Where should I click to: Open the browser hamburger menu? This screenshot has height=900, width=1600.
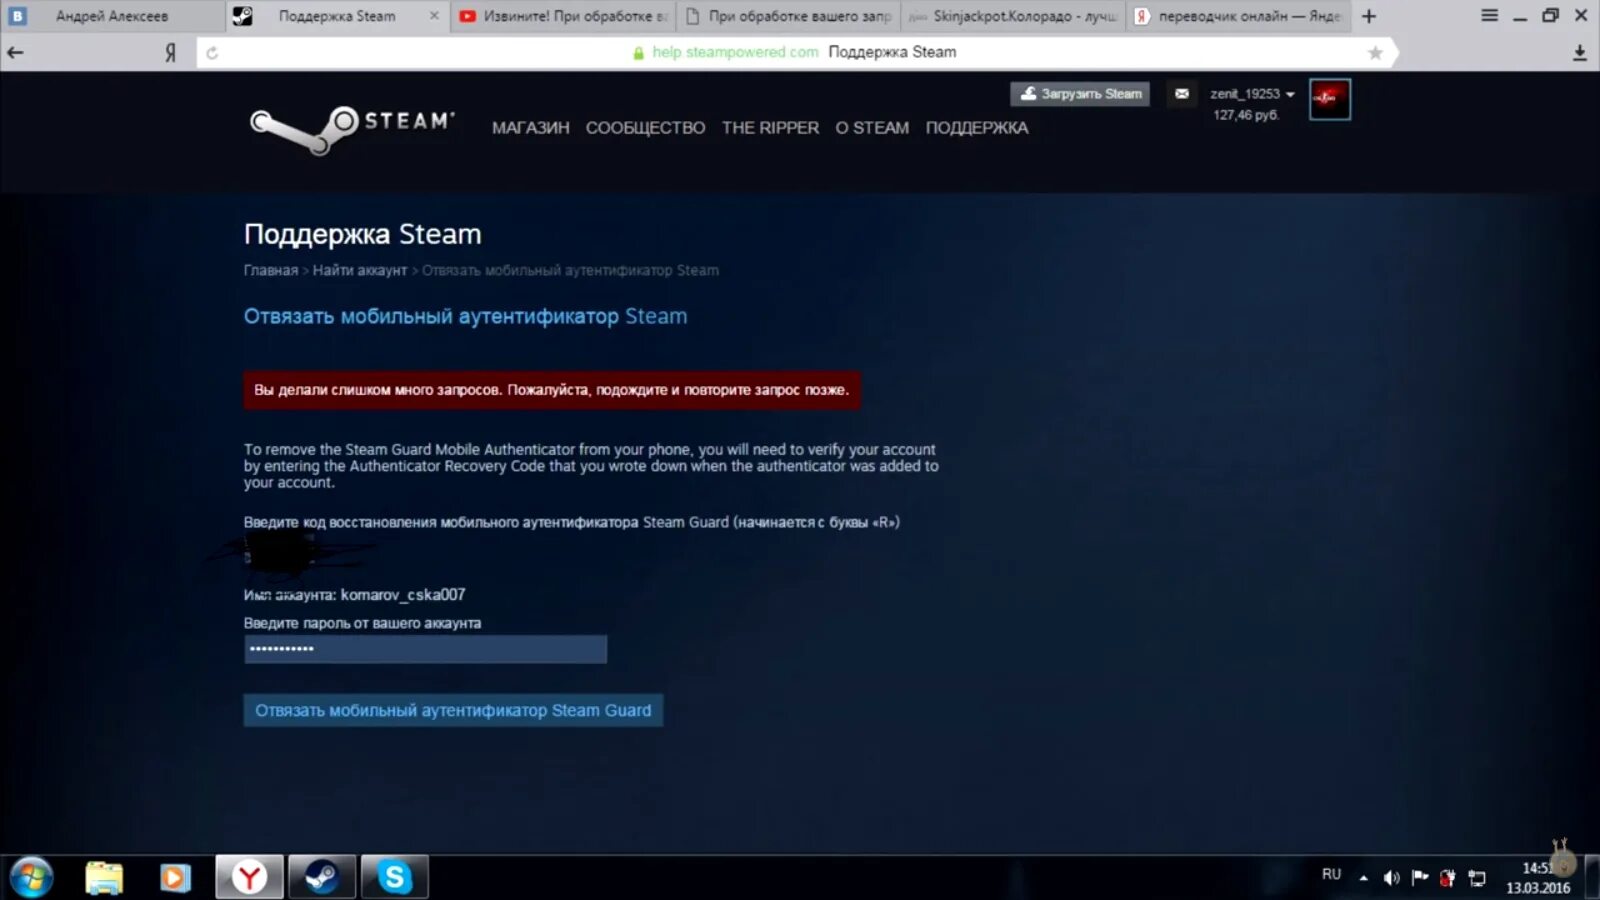1489,15
